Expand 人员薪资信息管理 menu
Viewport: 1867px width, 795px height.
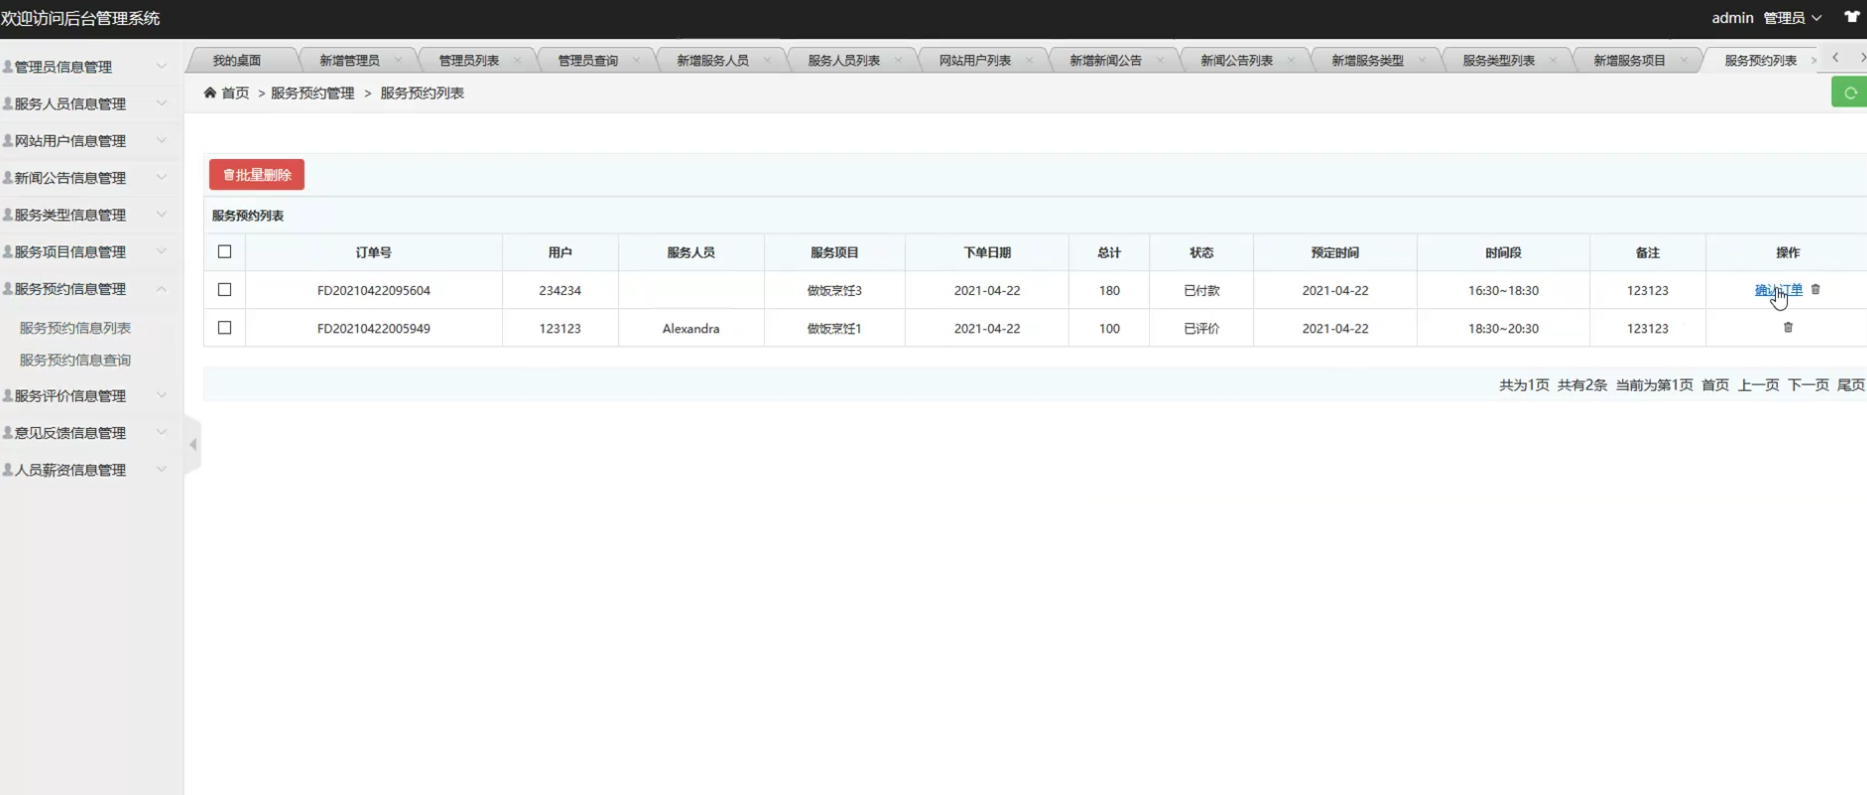[x=90, y=470]
